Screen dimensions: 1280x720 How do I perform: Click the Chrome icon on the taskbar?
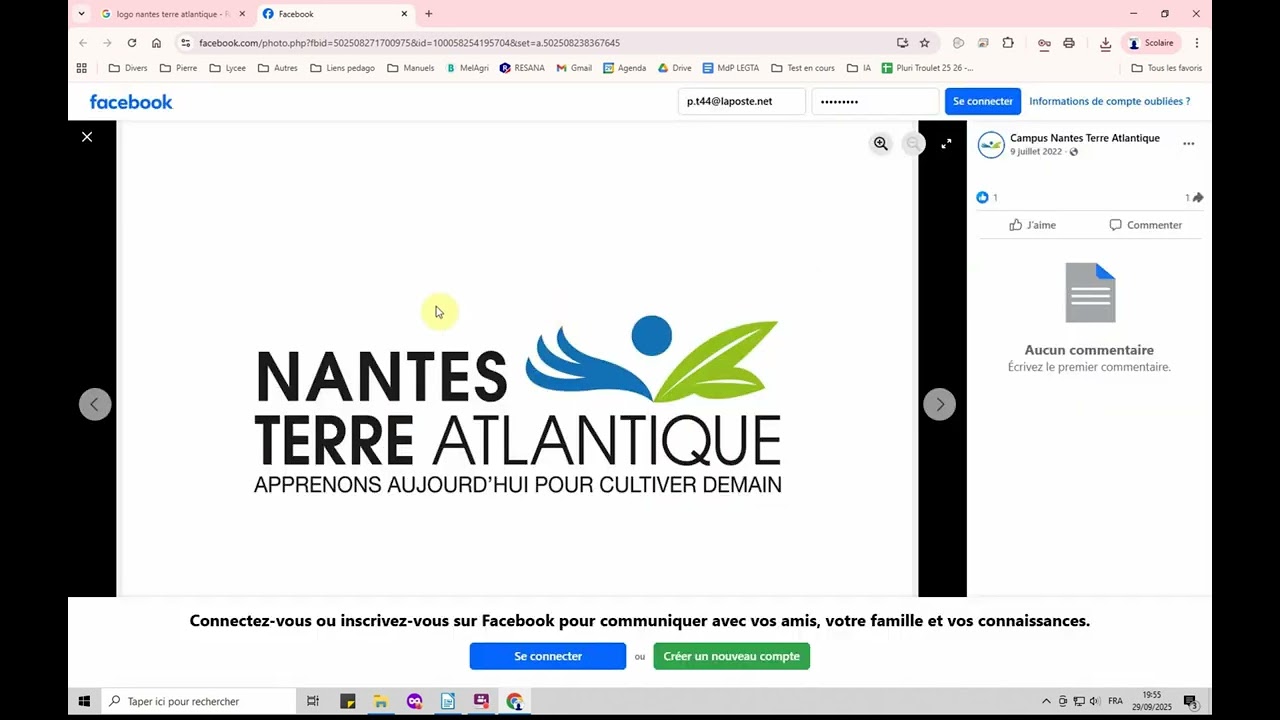(514, 701)
